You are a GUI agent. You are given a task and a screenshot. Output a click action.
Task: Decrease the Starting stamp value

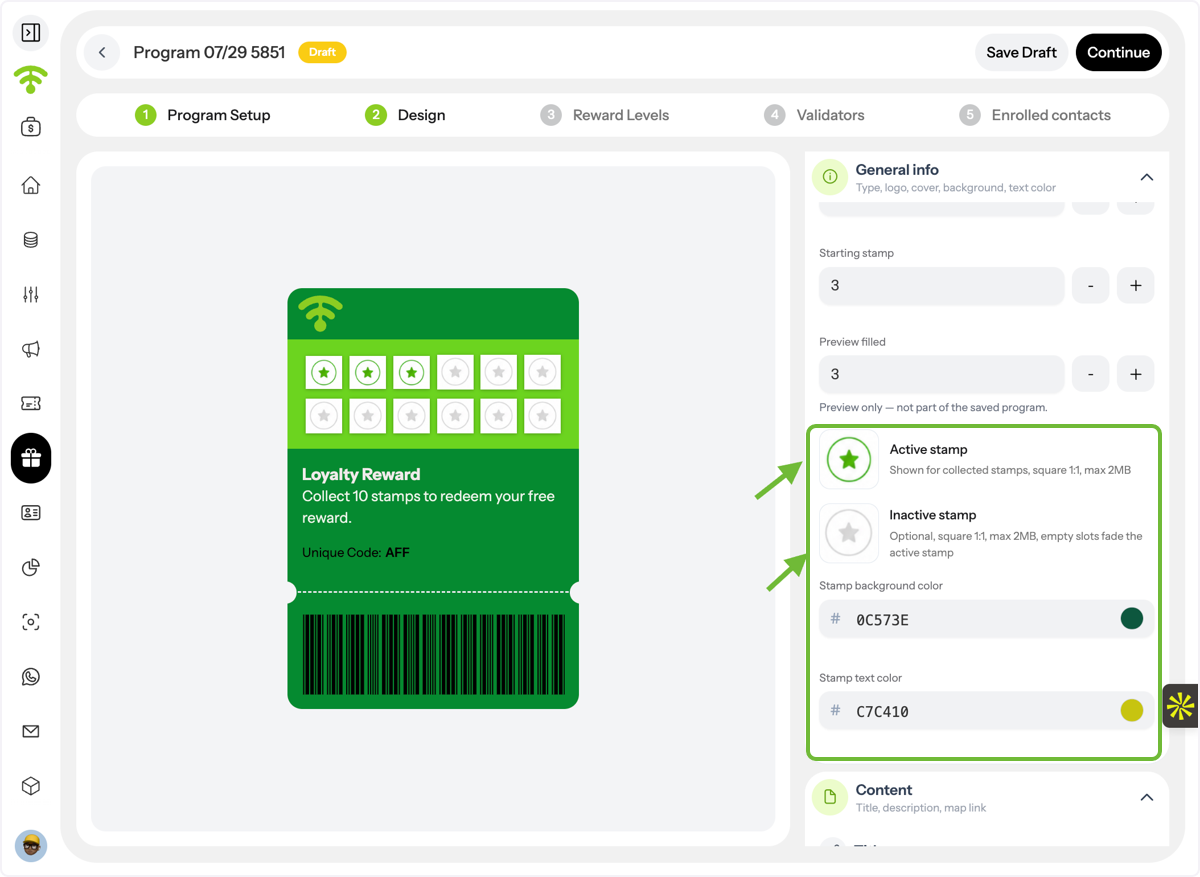click(x=1091, y=286)
